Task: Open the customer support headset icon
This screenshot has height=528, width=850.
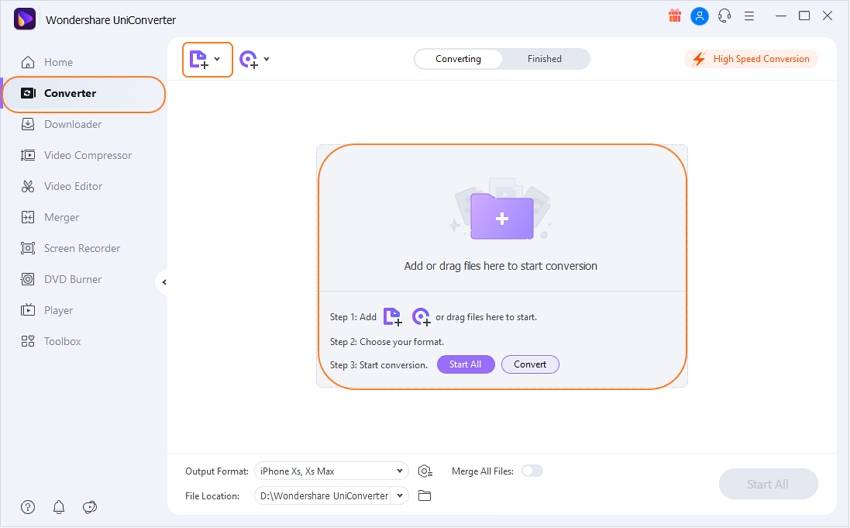Action: click(x=724, y=16)
